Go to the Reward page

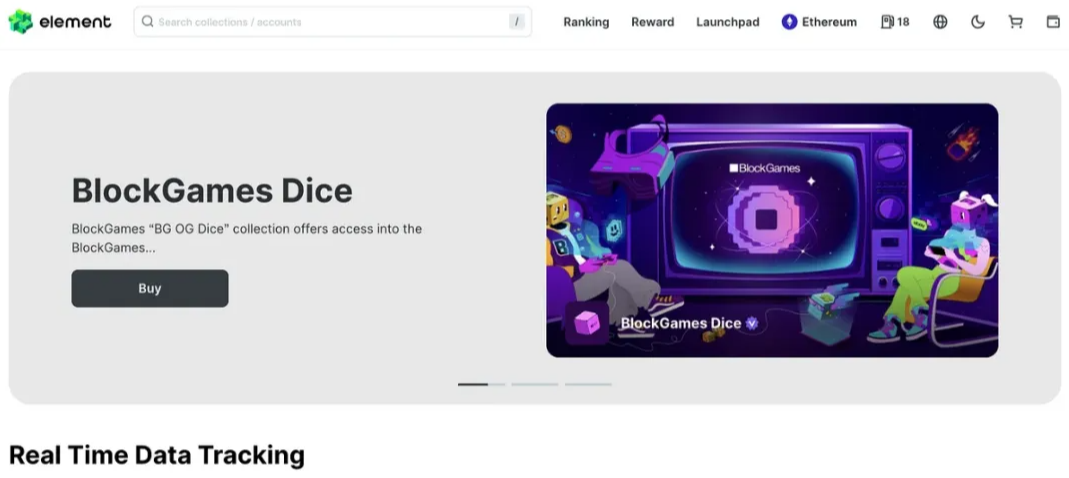pyautogui.click(x=652, y=22)
